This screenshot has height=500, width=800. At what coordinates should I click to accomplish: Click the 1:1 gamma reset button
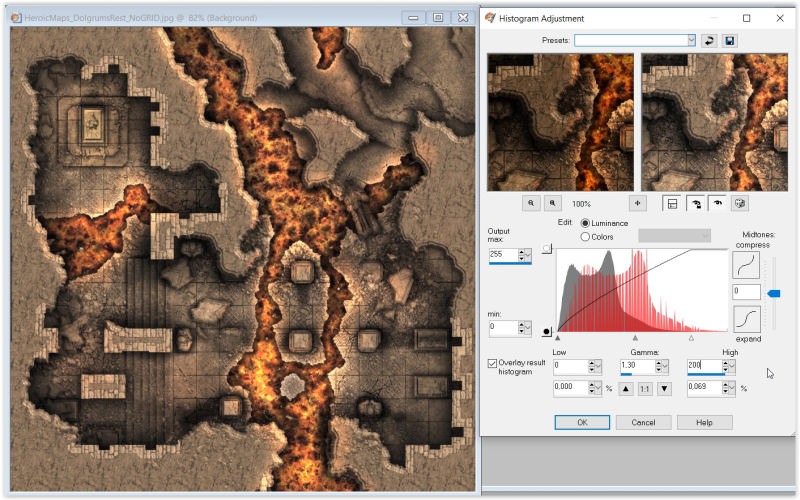[644, 388]
